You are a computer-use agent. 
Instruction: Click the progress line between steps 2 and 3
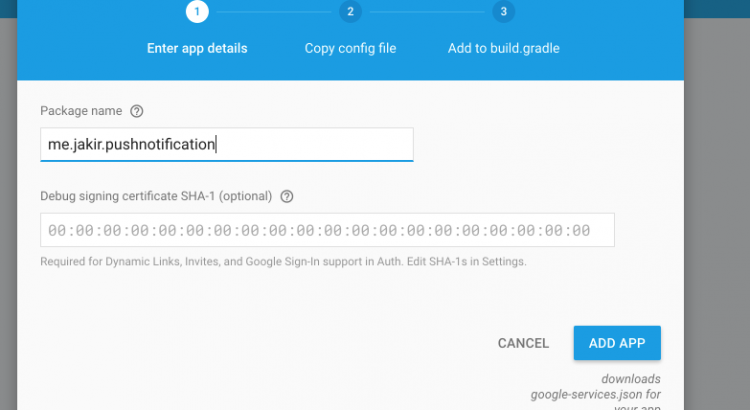tap(426, 12)
